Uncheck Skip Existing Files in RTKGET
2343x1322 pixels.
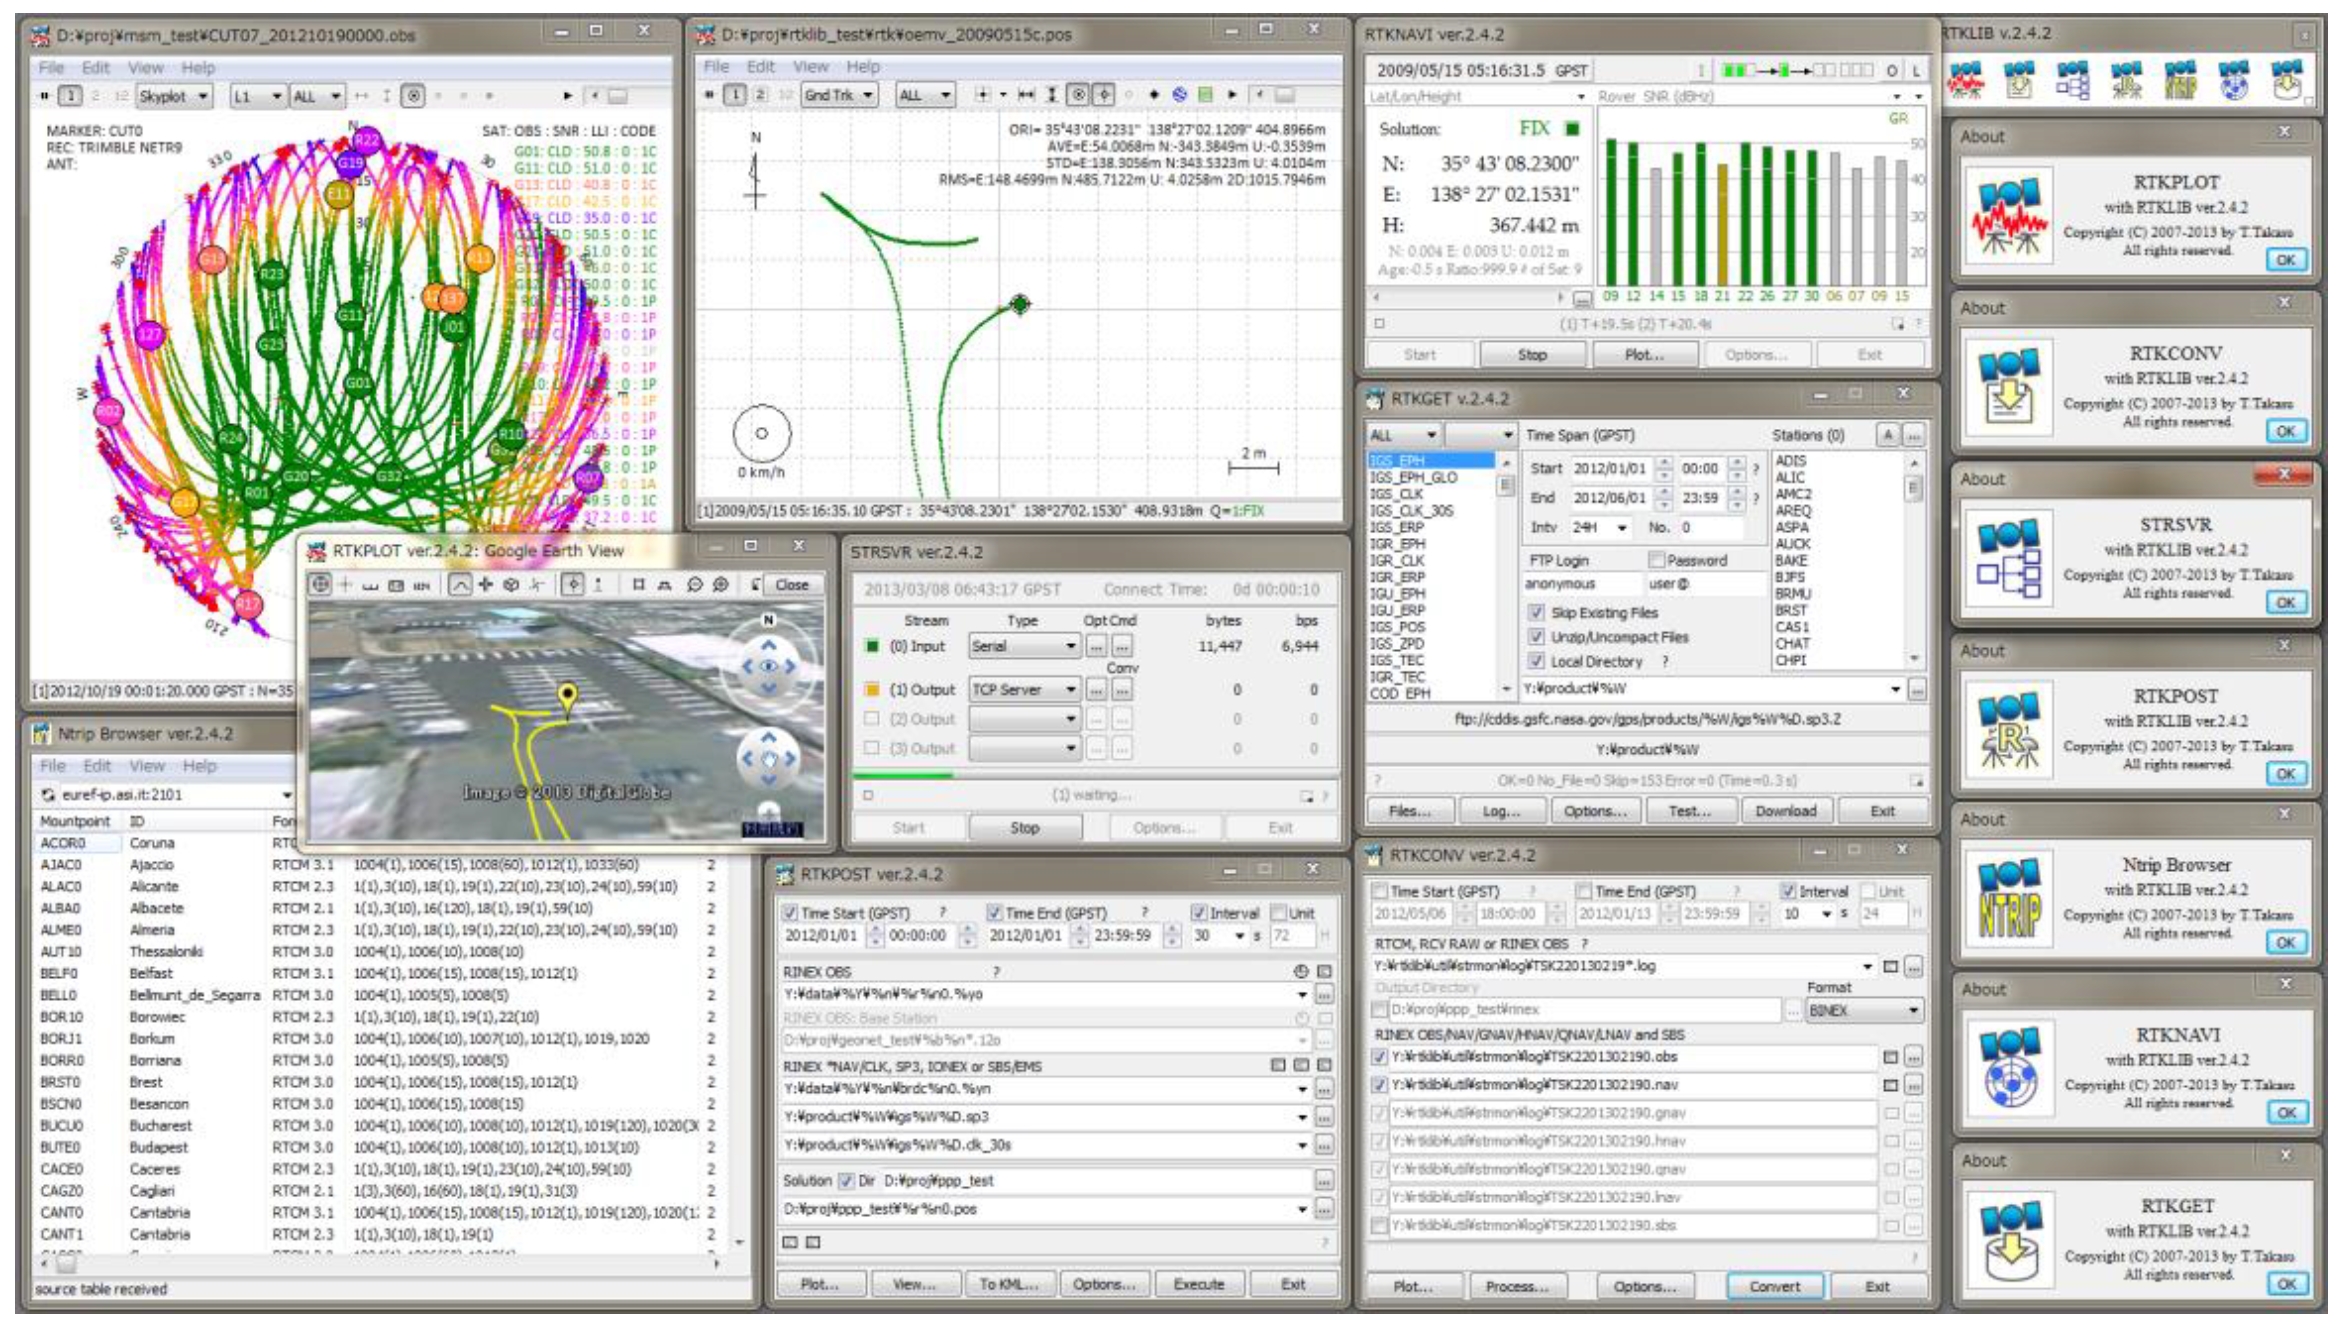pos(1536,612)
